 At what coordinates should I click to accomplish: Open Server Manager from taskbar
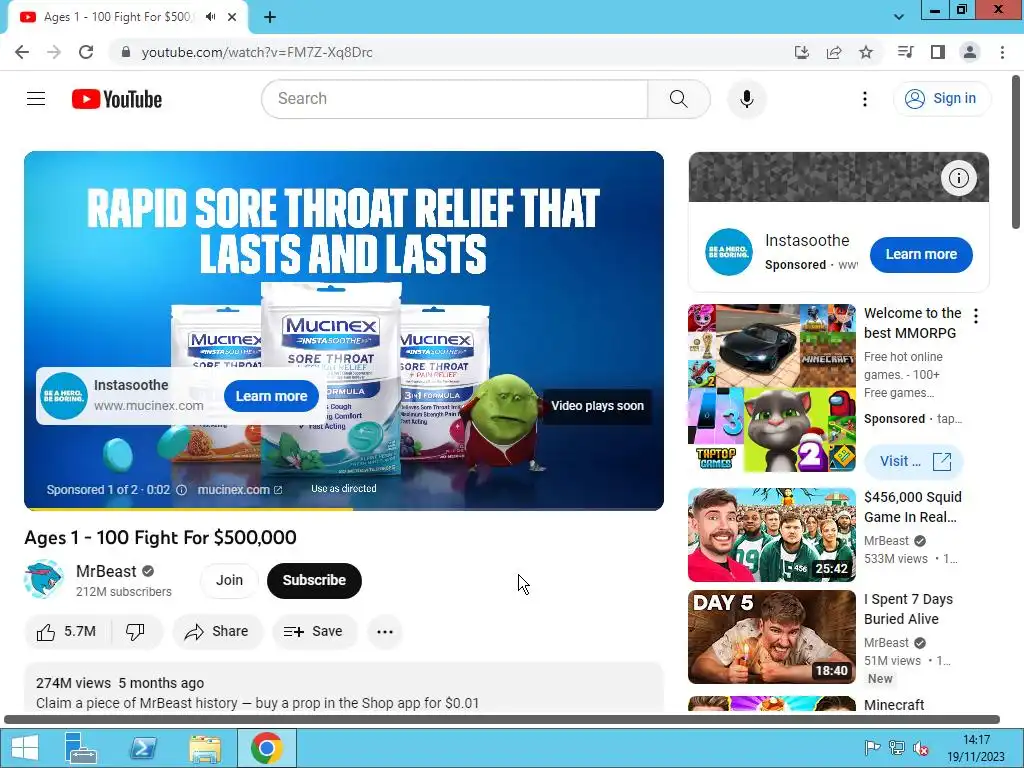[81, 748]
